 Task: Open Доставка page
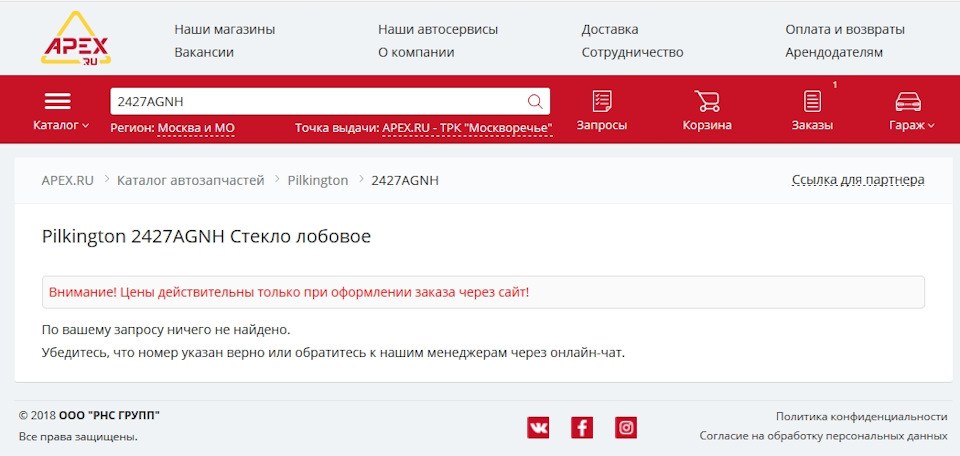click(x=610, y=29)
